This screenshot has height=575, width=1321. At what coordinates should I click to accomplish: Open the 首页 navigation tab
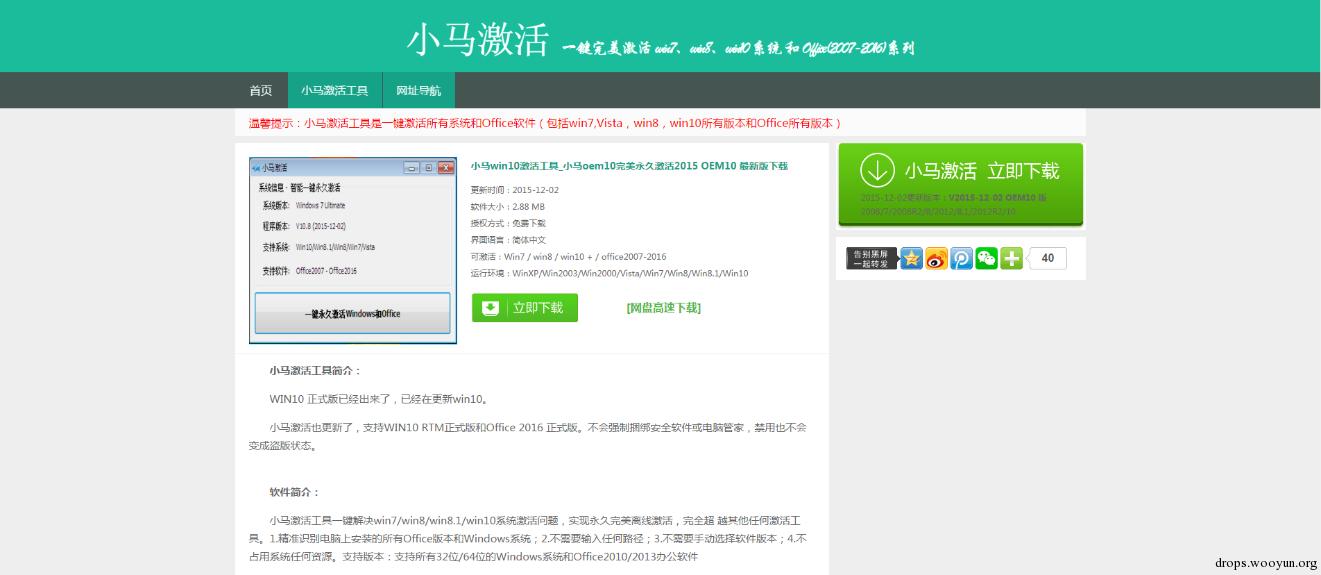tap(260, 91)
